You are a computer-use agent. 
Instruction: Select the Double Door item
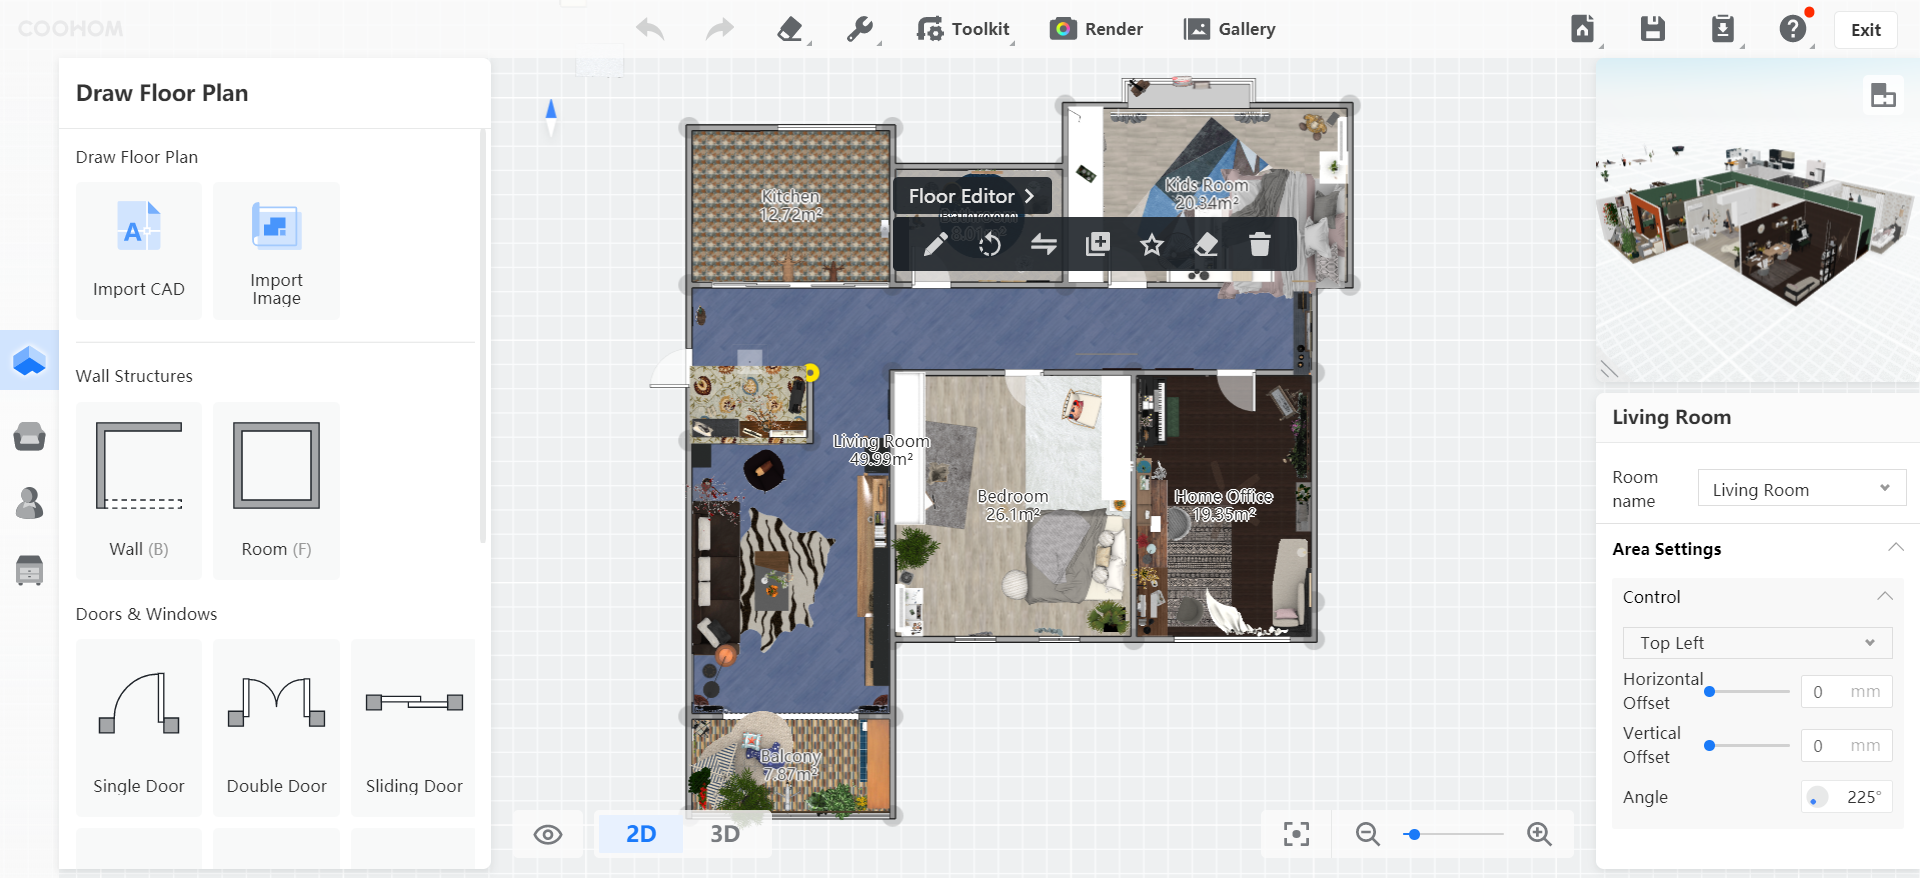tap(277, 728)
